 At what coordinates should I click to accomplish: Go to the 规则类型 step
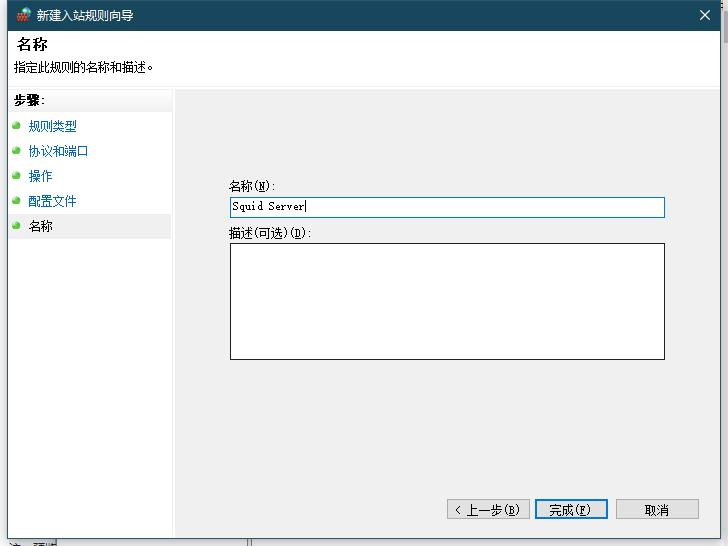point(52,126)
